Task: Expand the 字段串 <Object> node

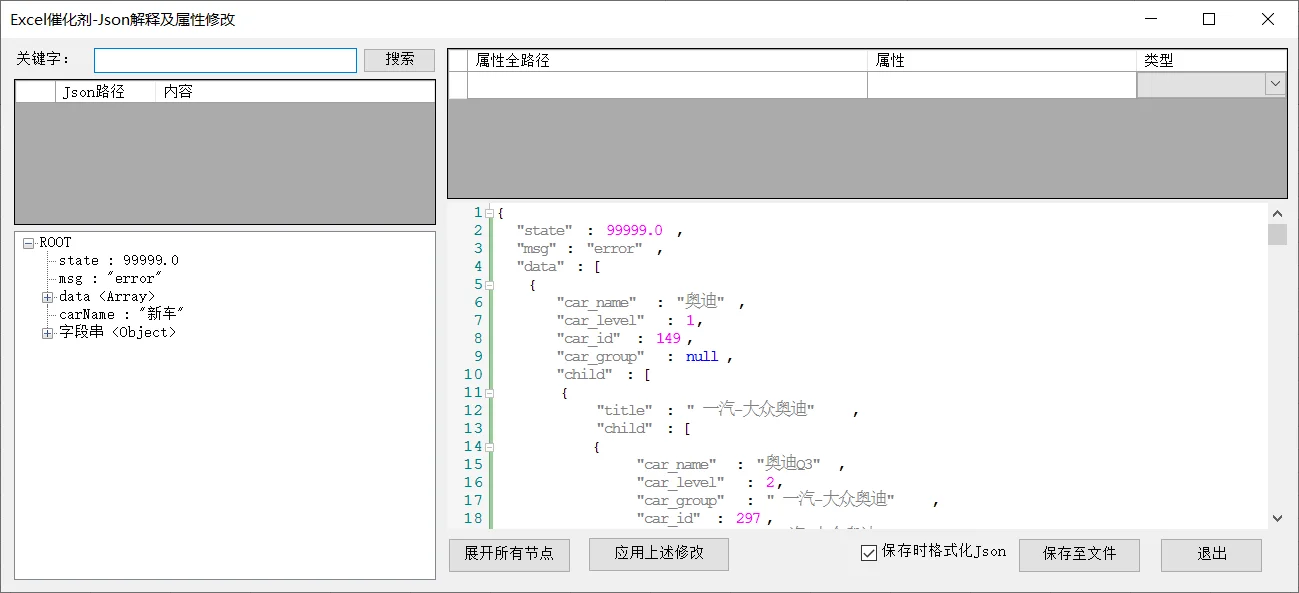Action: pyautogui.click(x=47, y=333)
